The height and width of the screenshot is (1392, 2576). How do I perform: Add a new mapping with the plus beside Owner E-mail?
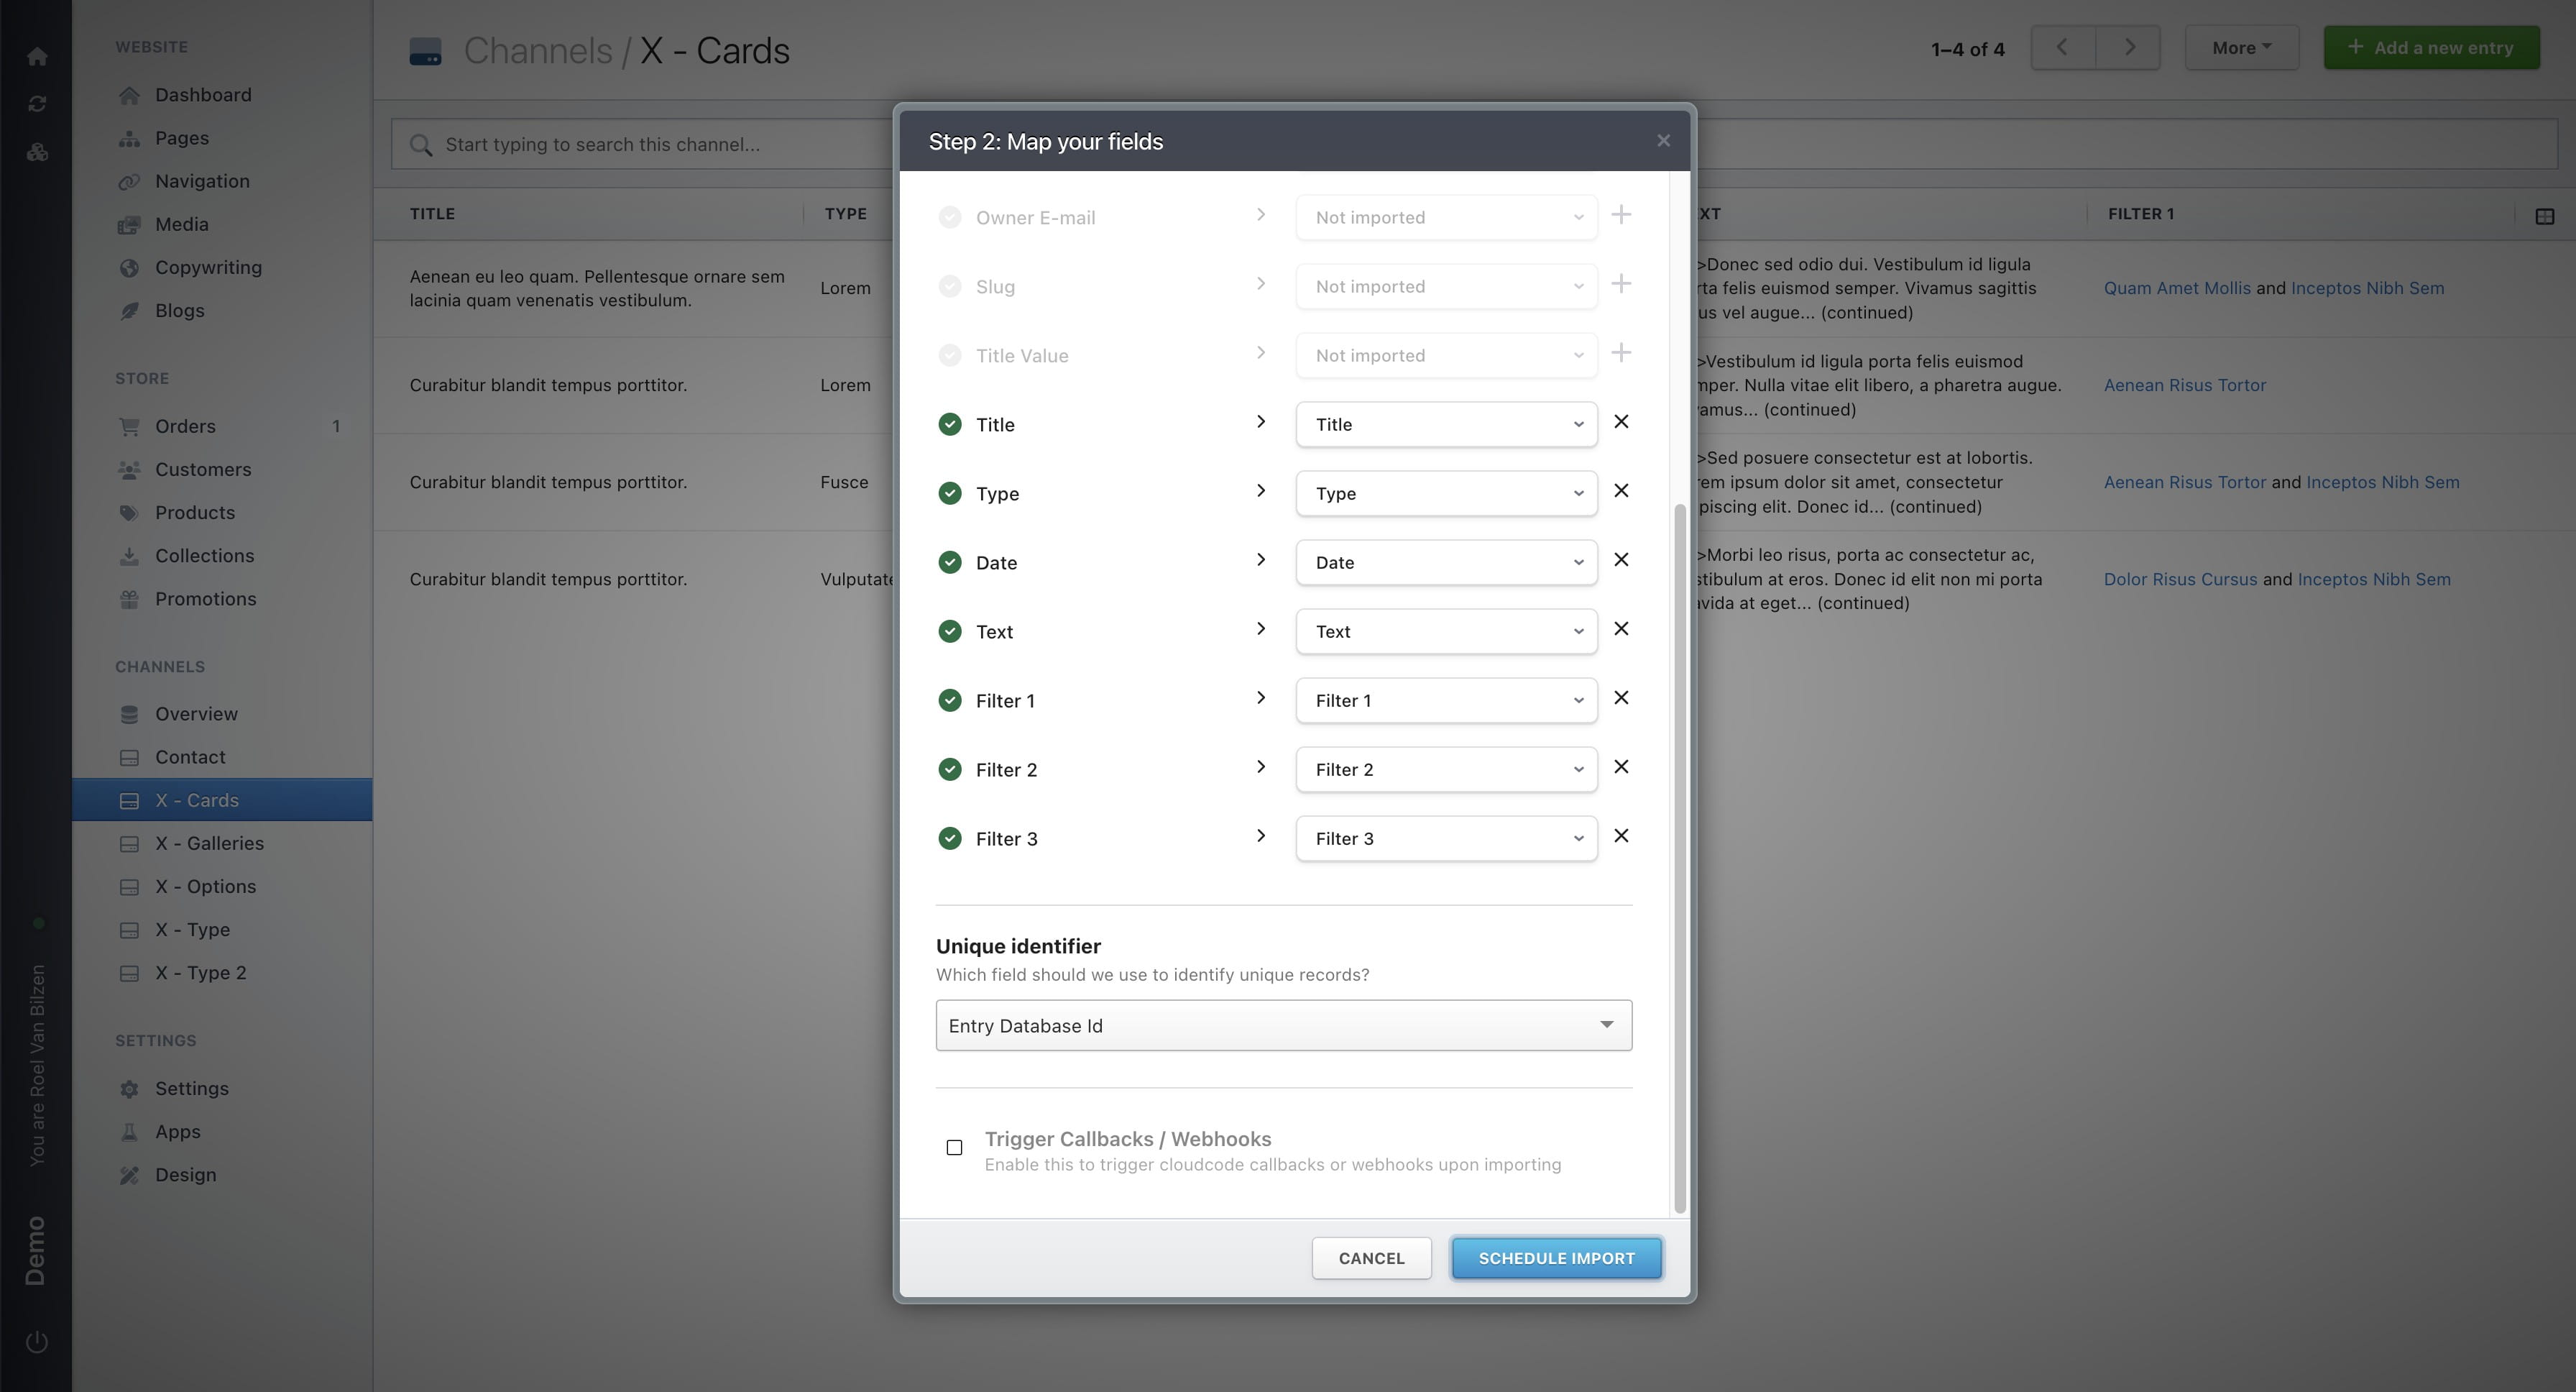tap(1622, 215)
